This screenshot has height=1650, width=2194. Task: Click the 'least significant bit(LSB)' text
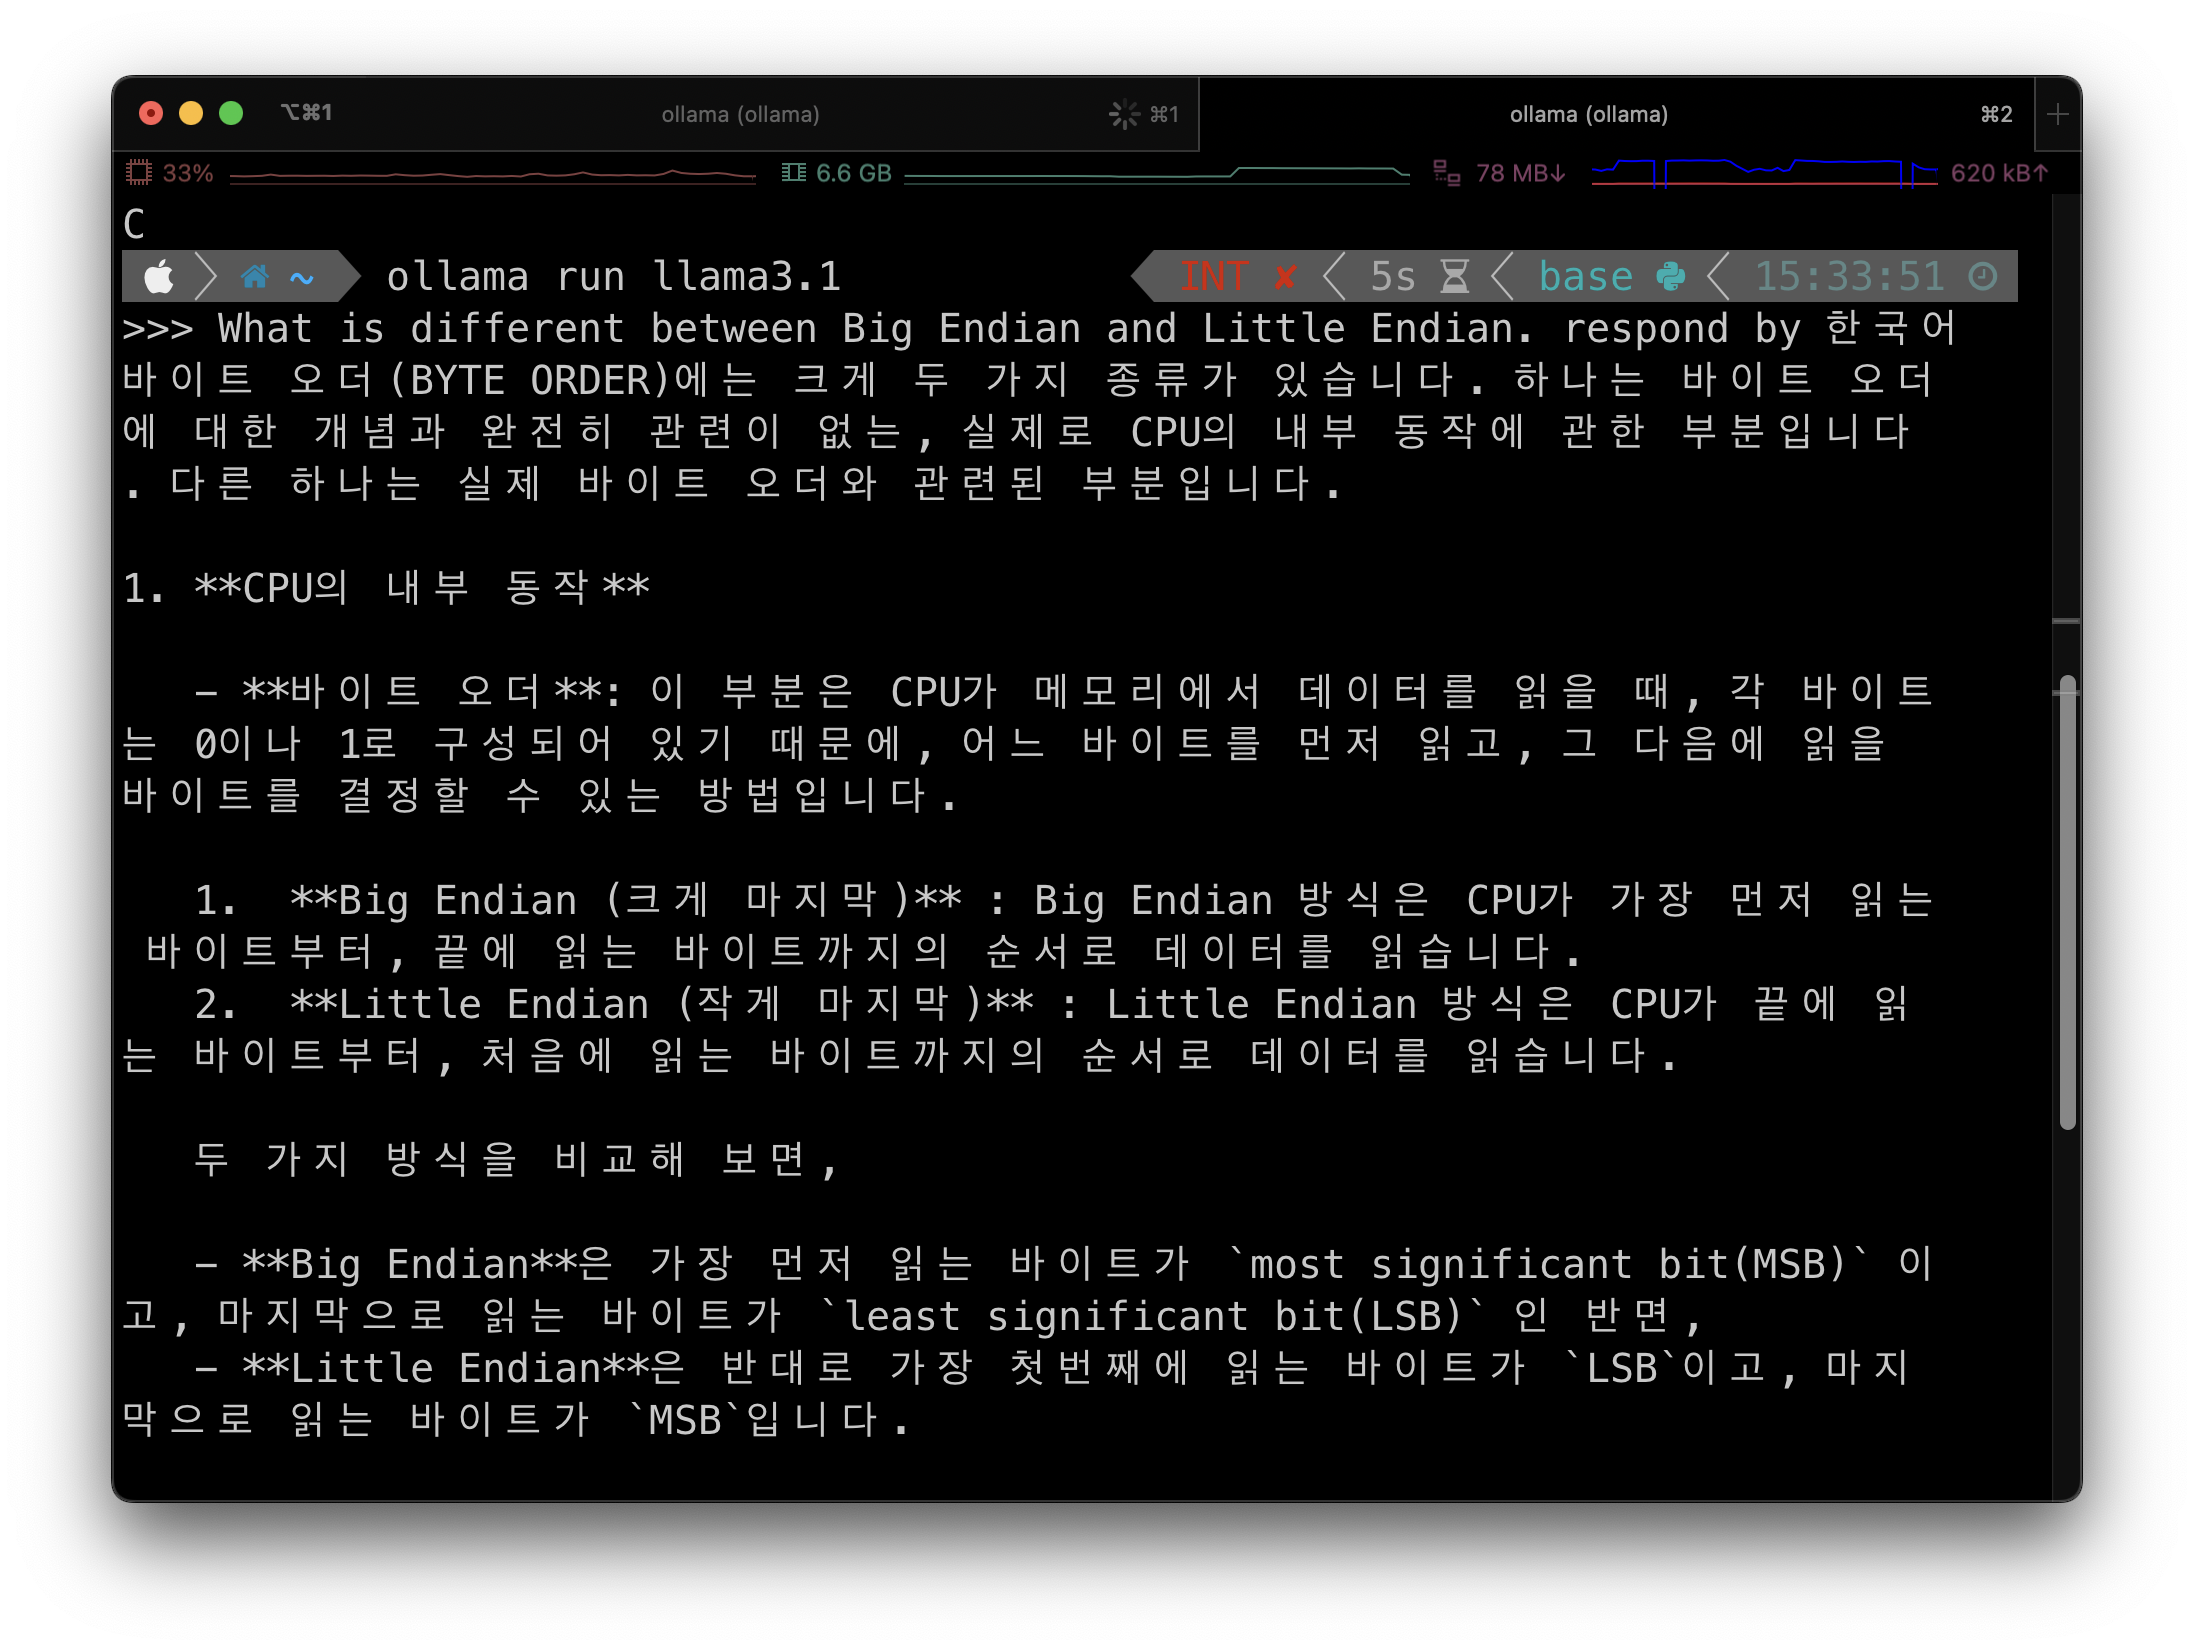(1154, 1316)
